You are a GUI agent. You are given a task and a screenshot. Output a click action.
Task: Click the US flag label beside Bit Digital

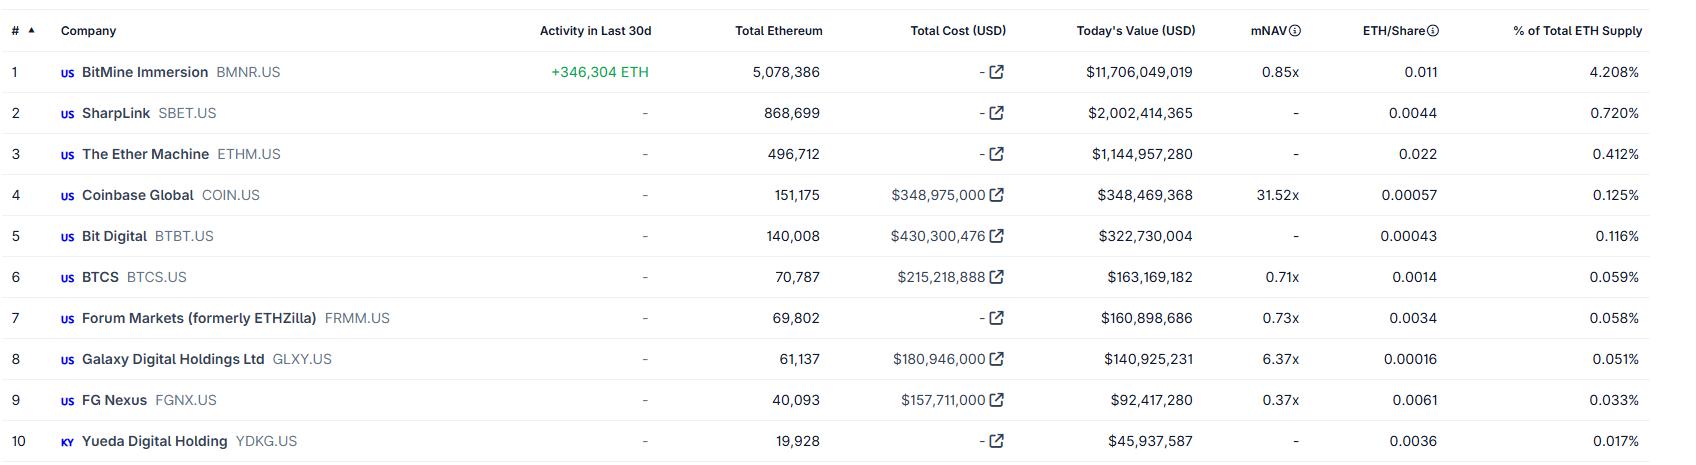tap(67, 237)
